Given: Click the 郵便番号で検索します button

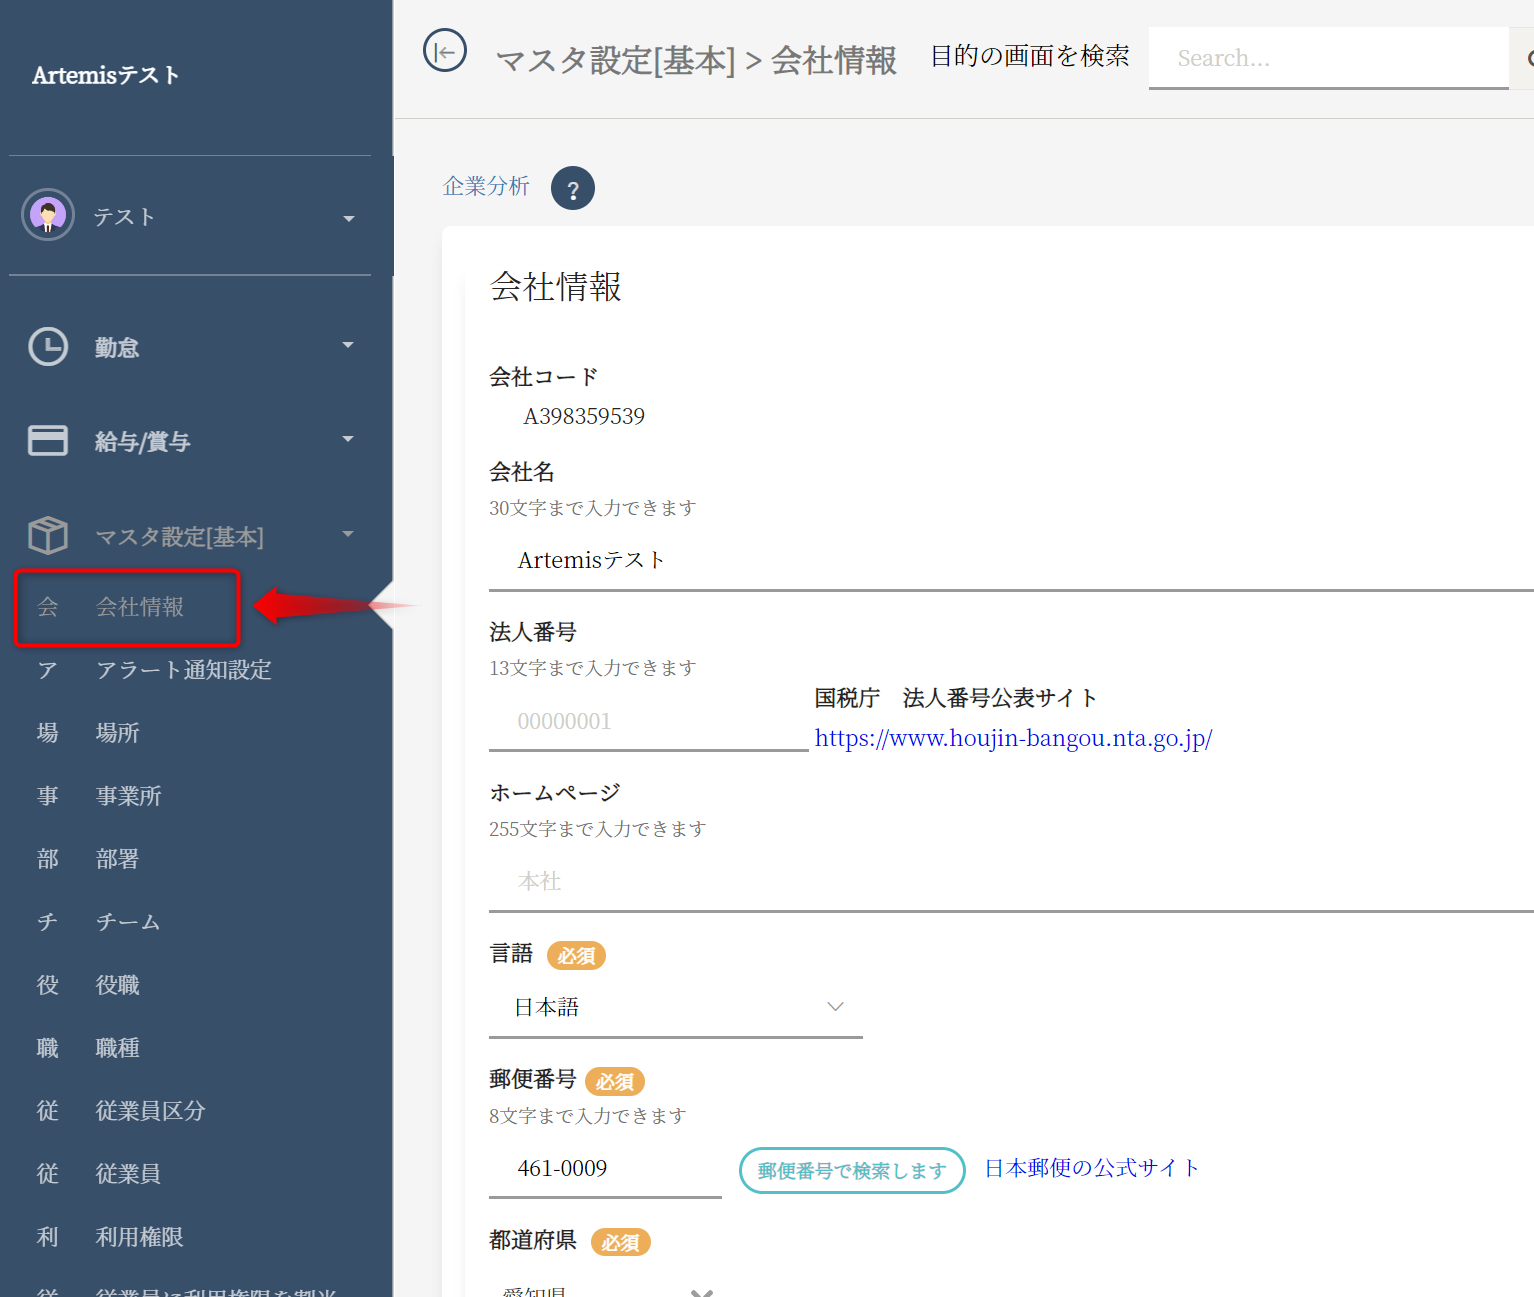Looking at the screenshot, I should click(851, 1170).
